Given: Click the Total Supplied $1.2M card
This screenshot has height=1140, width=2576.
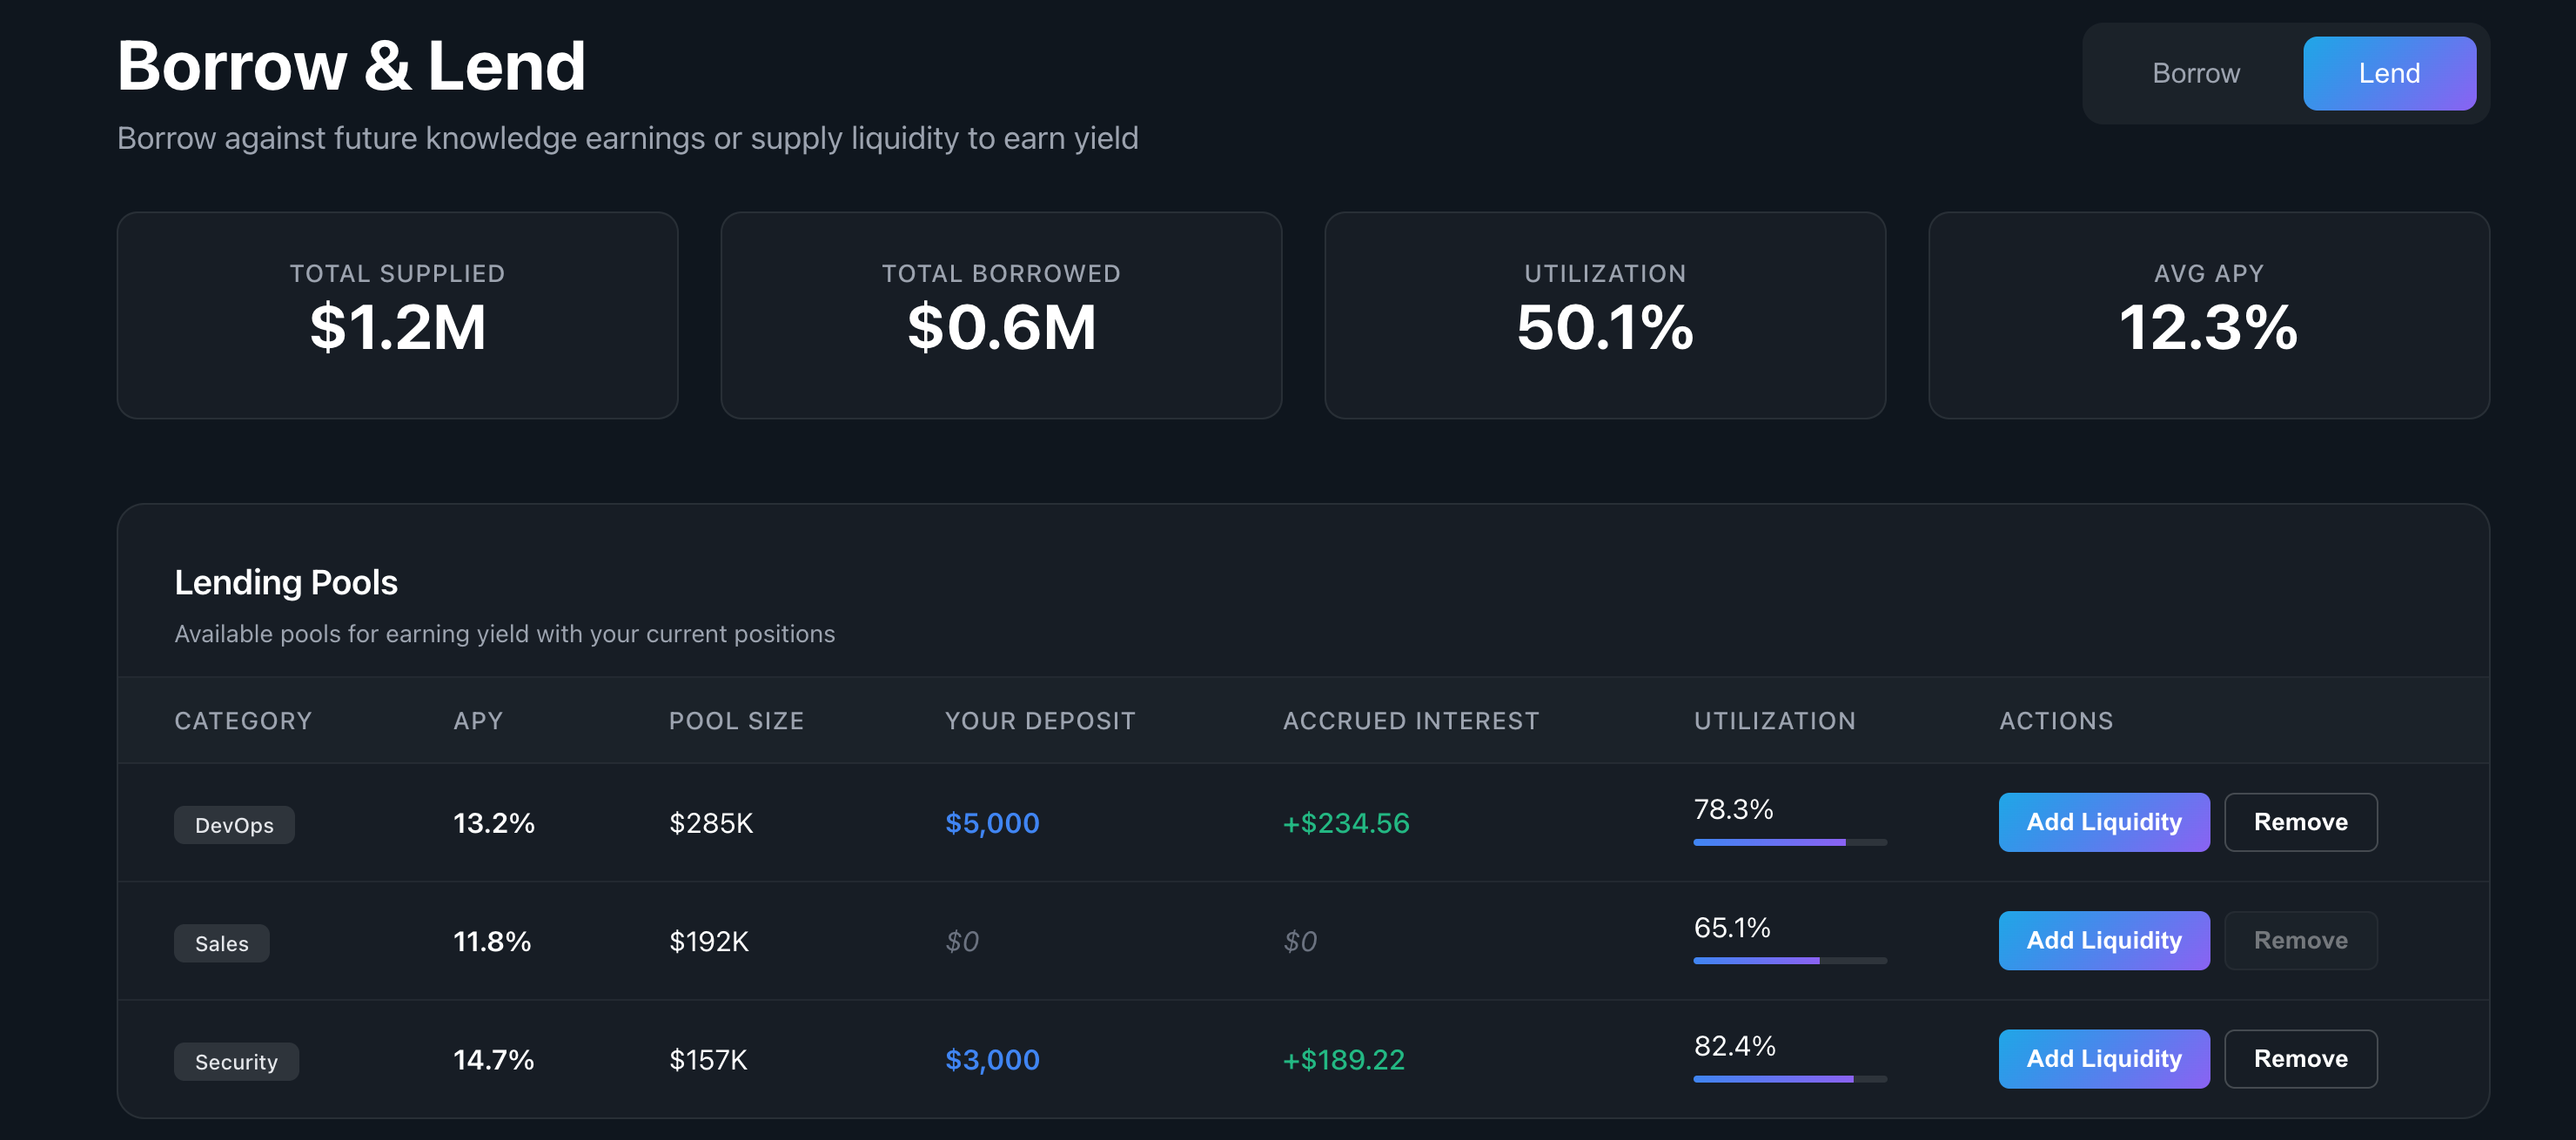Looking at the screenshot, I should [397, 315].
